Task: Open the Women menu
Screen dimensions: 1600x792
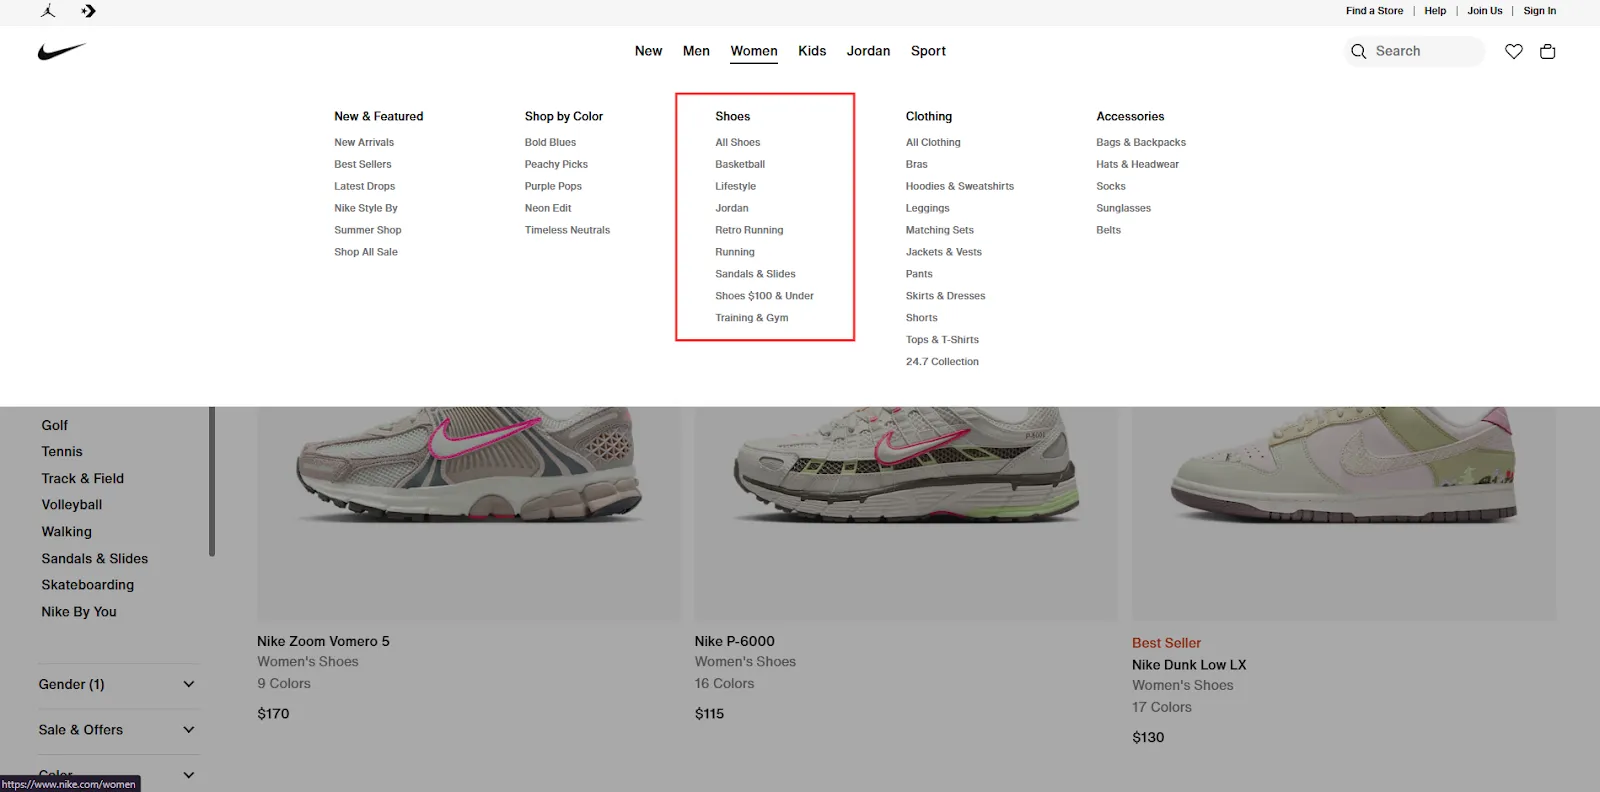Action: coord(754,51)
